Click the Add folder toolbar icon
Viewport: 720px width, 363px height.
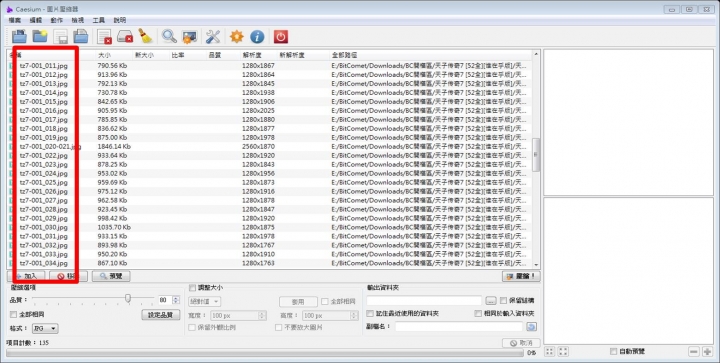coord(40,36)
